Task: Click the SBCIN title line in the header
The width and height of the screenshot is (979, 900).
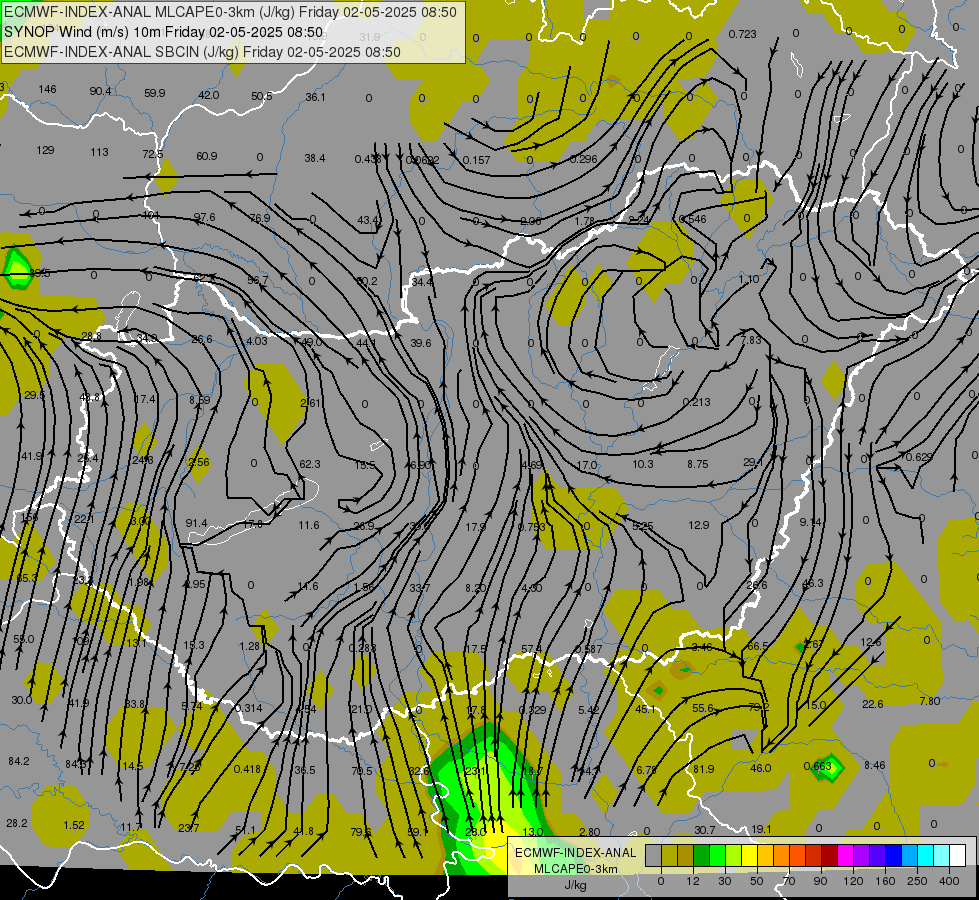Action: click(x=202, y=52)
